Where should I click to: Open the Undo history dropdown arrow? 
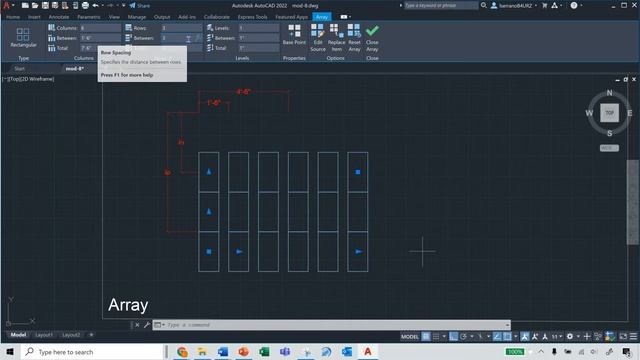click(102, 5)
